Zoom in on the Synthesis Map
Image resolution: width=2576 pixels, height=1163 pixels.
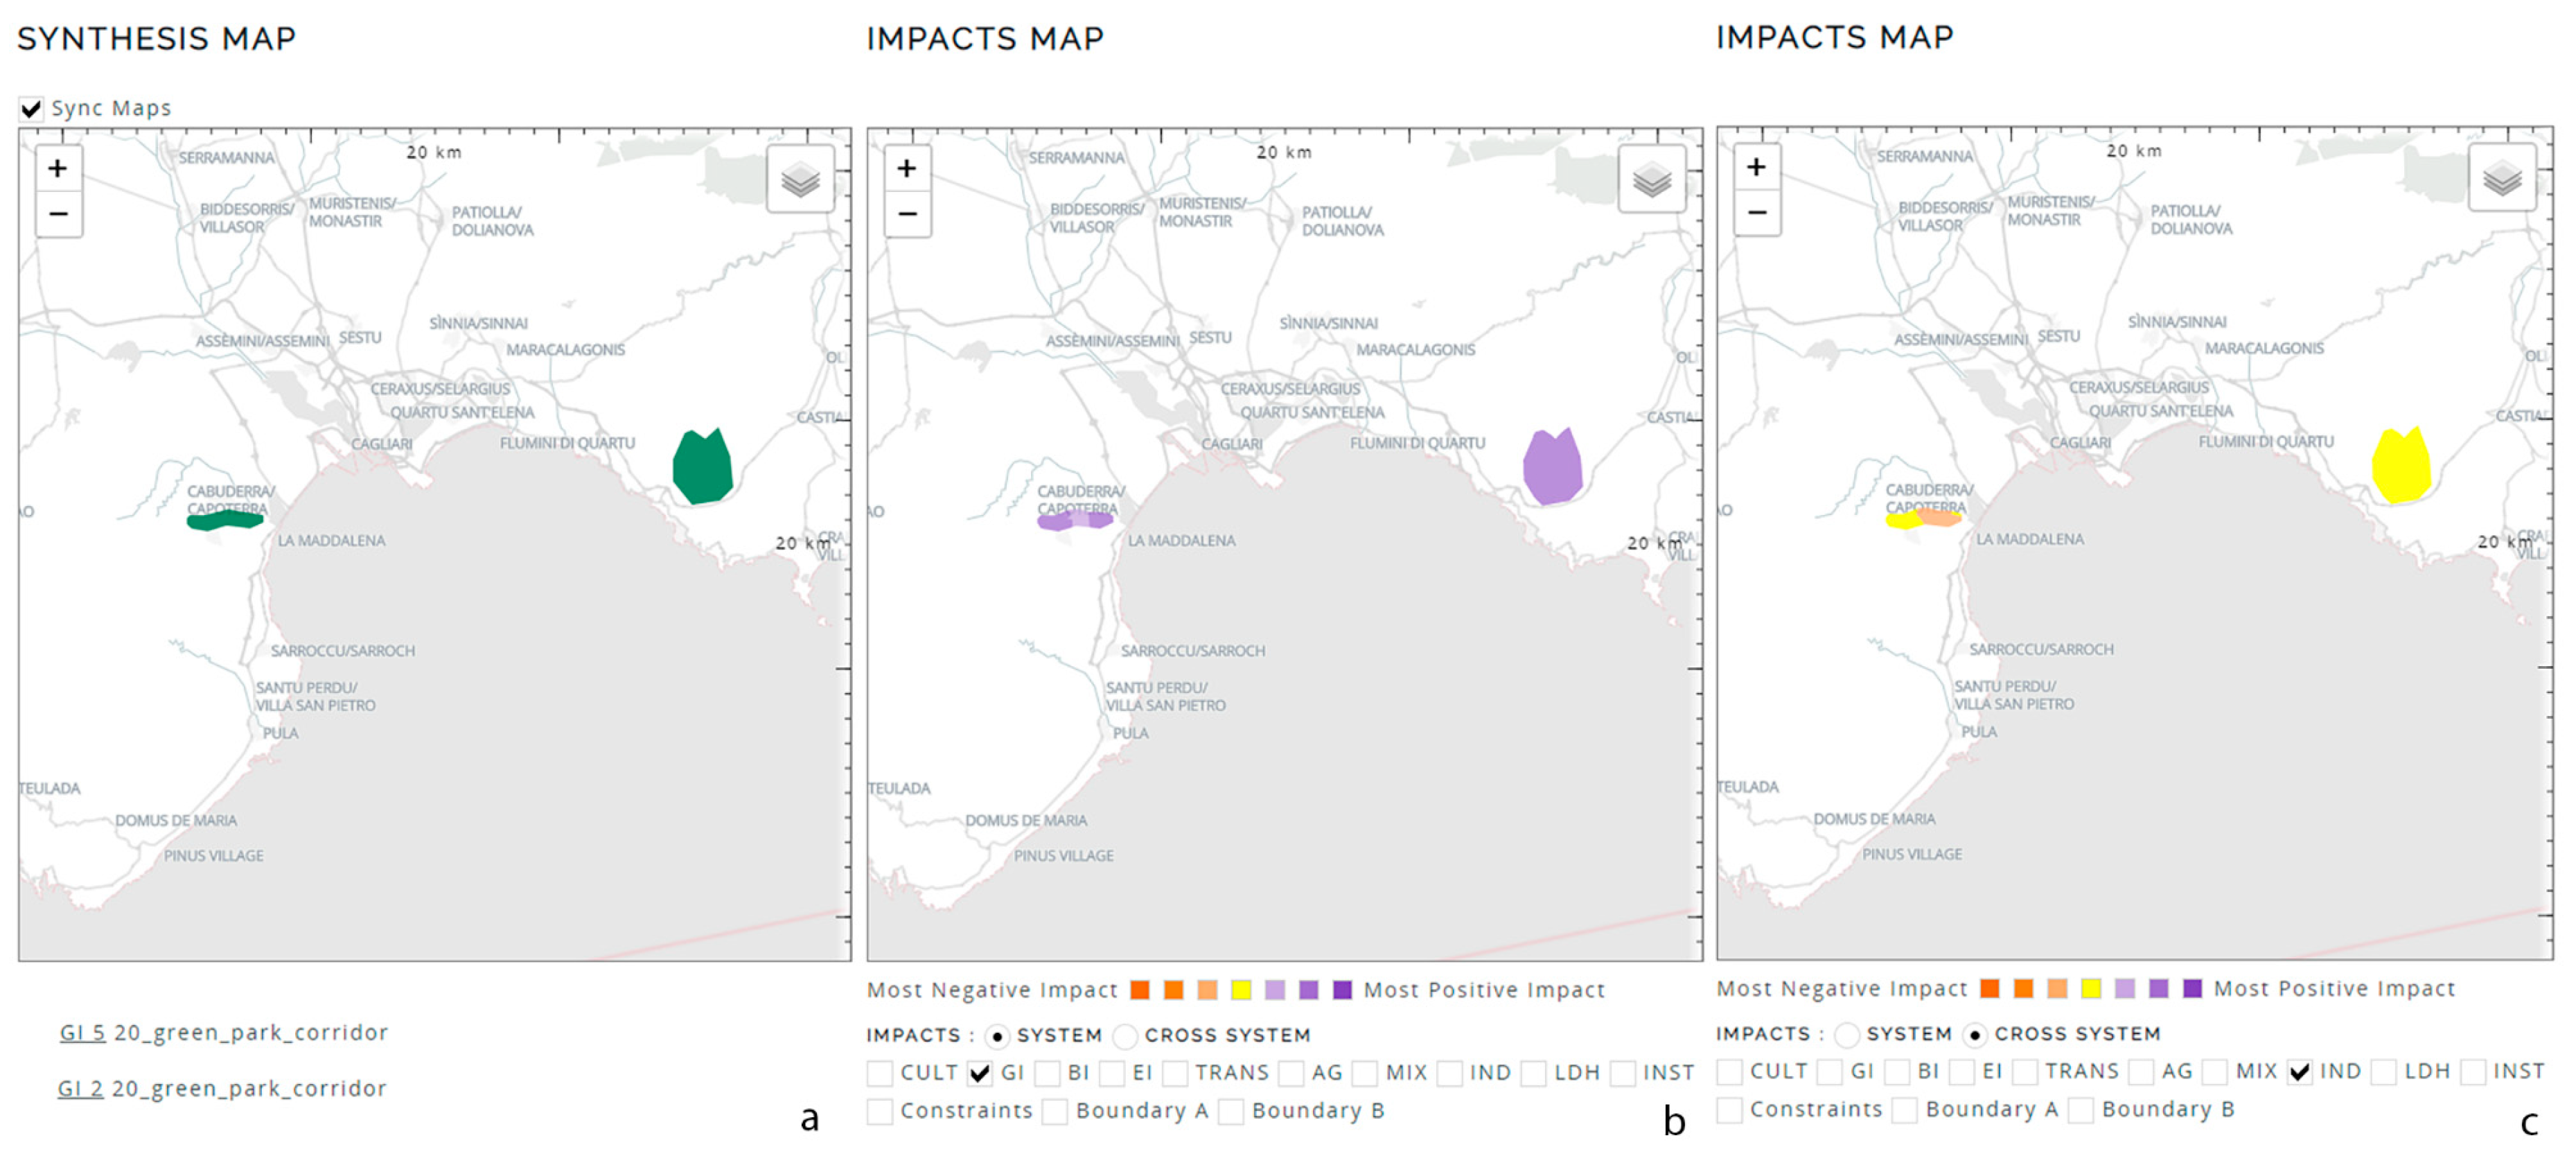pos(58,168)
